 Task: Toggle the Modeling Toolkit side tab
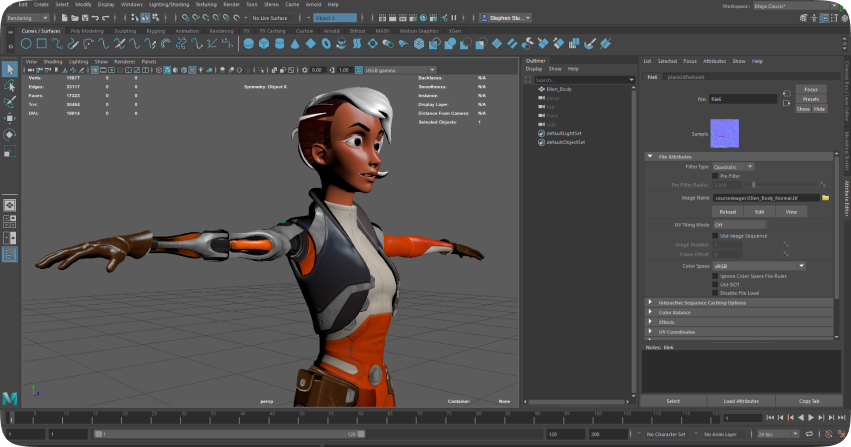coord(847,150)
